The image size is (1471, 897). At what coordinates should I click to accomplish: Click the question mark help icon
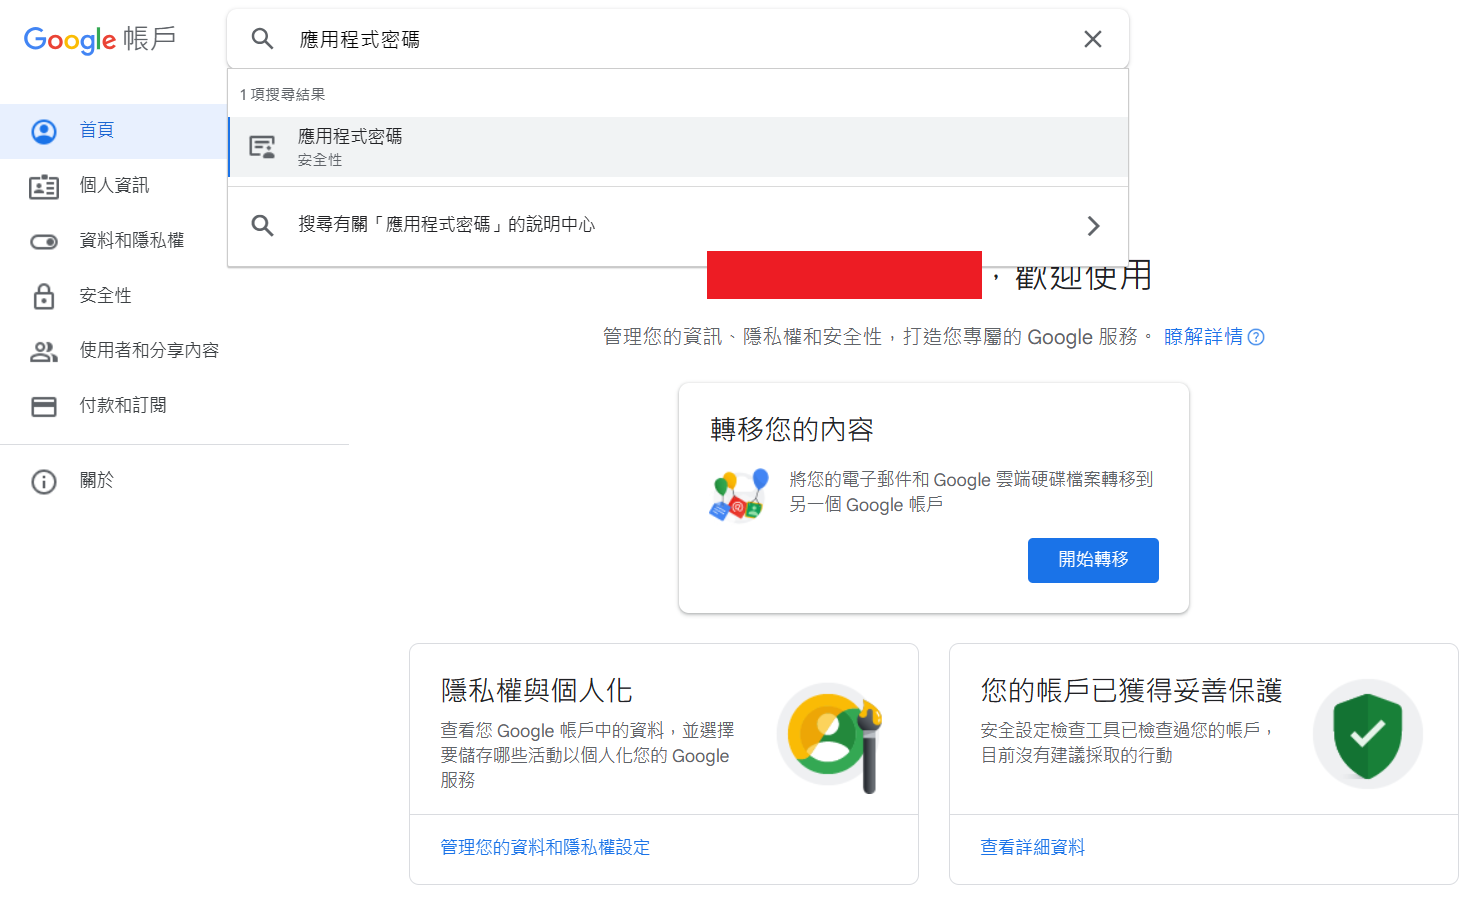point(1257,337)
